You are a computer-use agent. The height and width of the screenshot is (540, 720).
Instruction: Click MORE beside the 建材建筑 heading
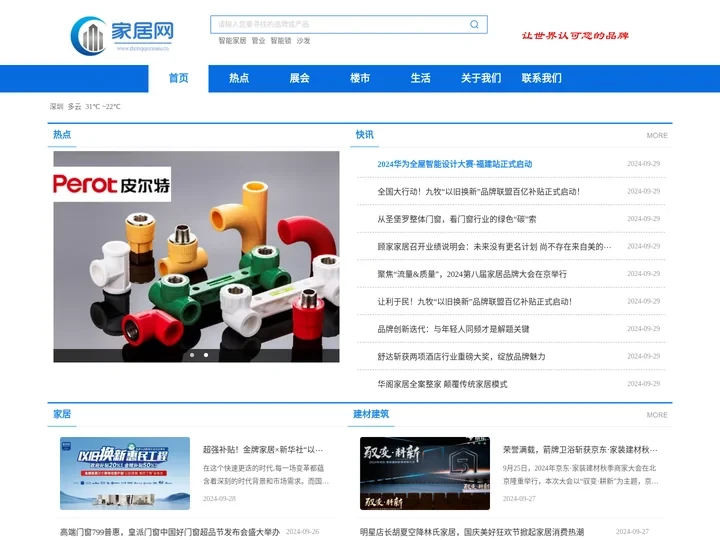click(657, 415)
